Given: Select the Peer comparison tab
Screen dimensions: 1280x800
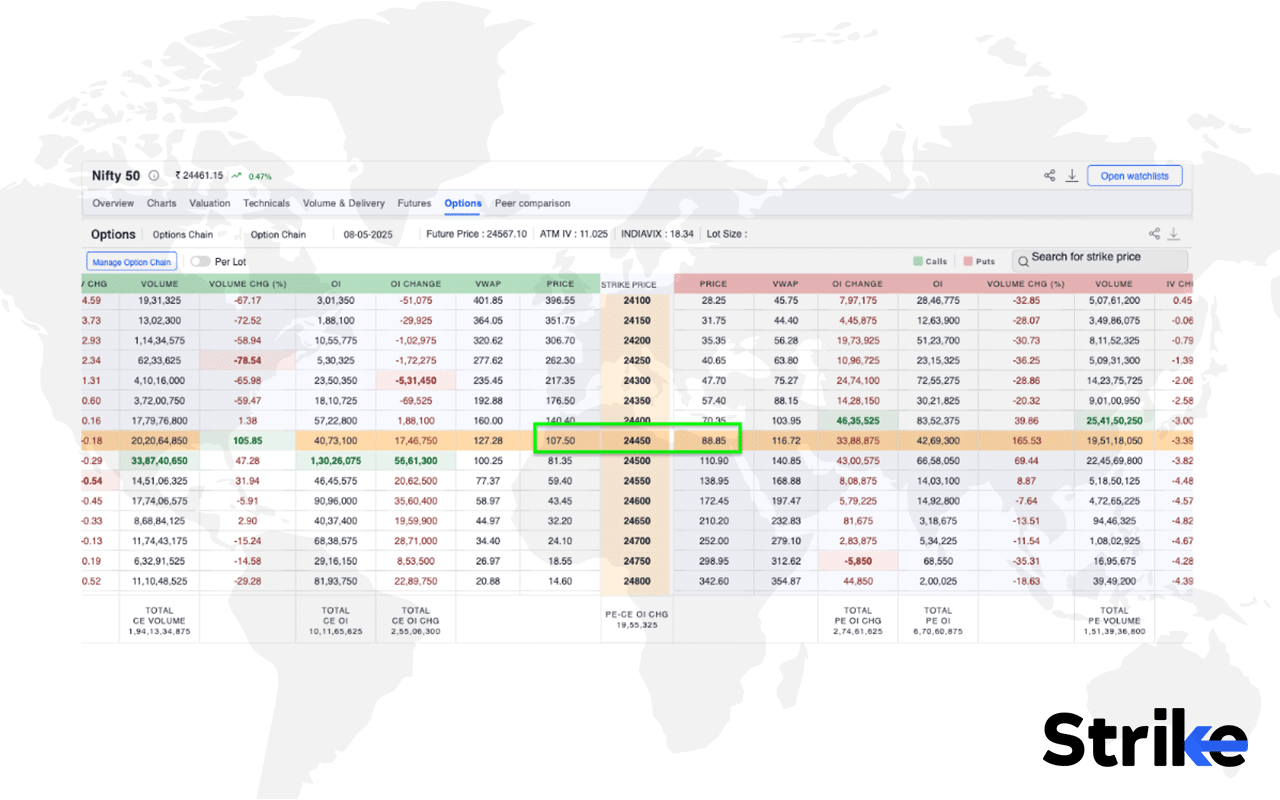Looking at the screenshot, I should [x=532, y=203].
